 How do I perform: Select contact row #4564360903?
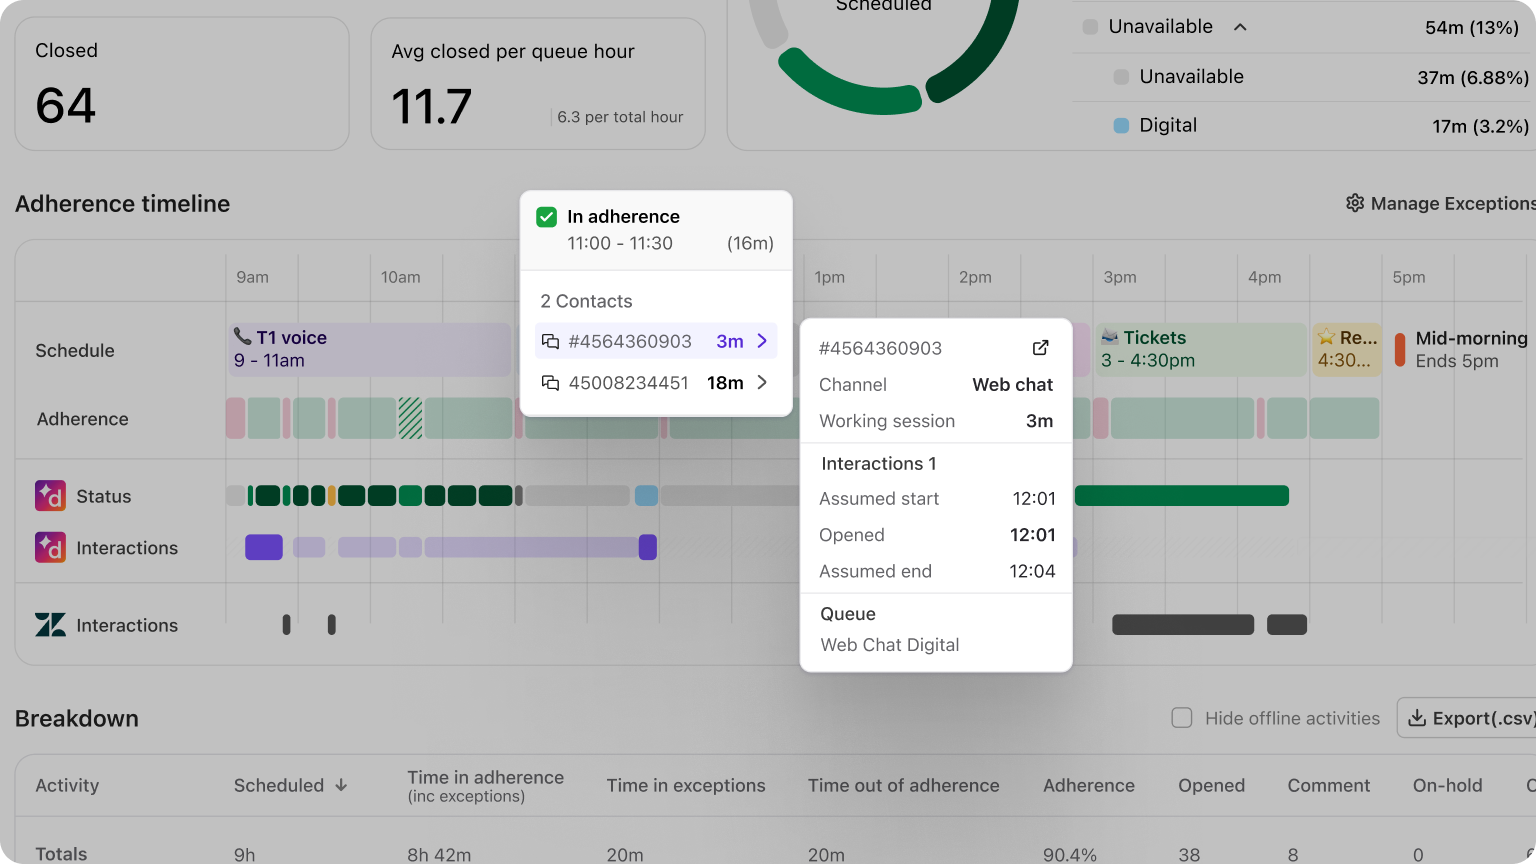click(656, 341)
